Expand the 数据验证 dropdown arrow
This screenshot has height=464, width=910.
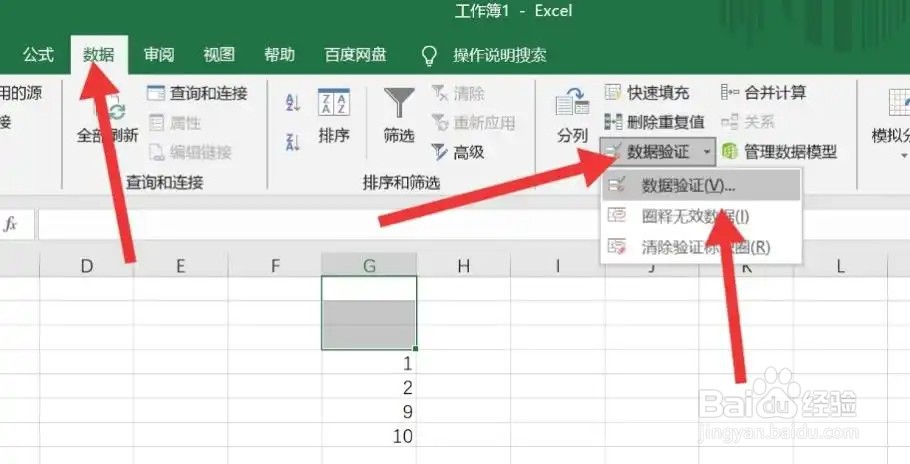[x=707, y=152]
